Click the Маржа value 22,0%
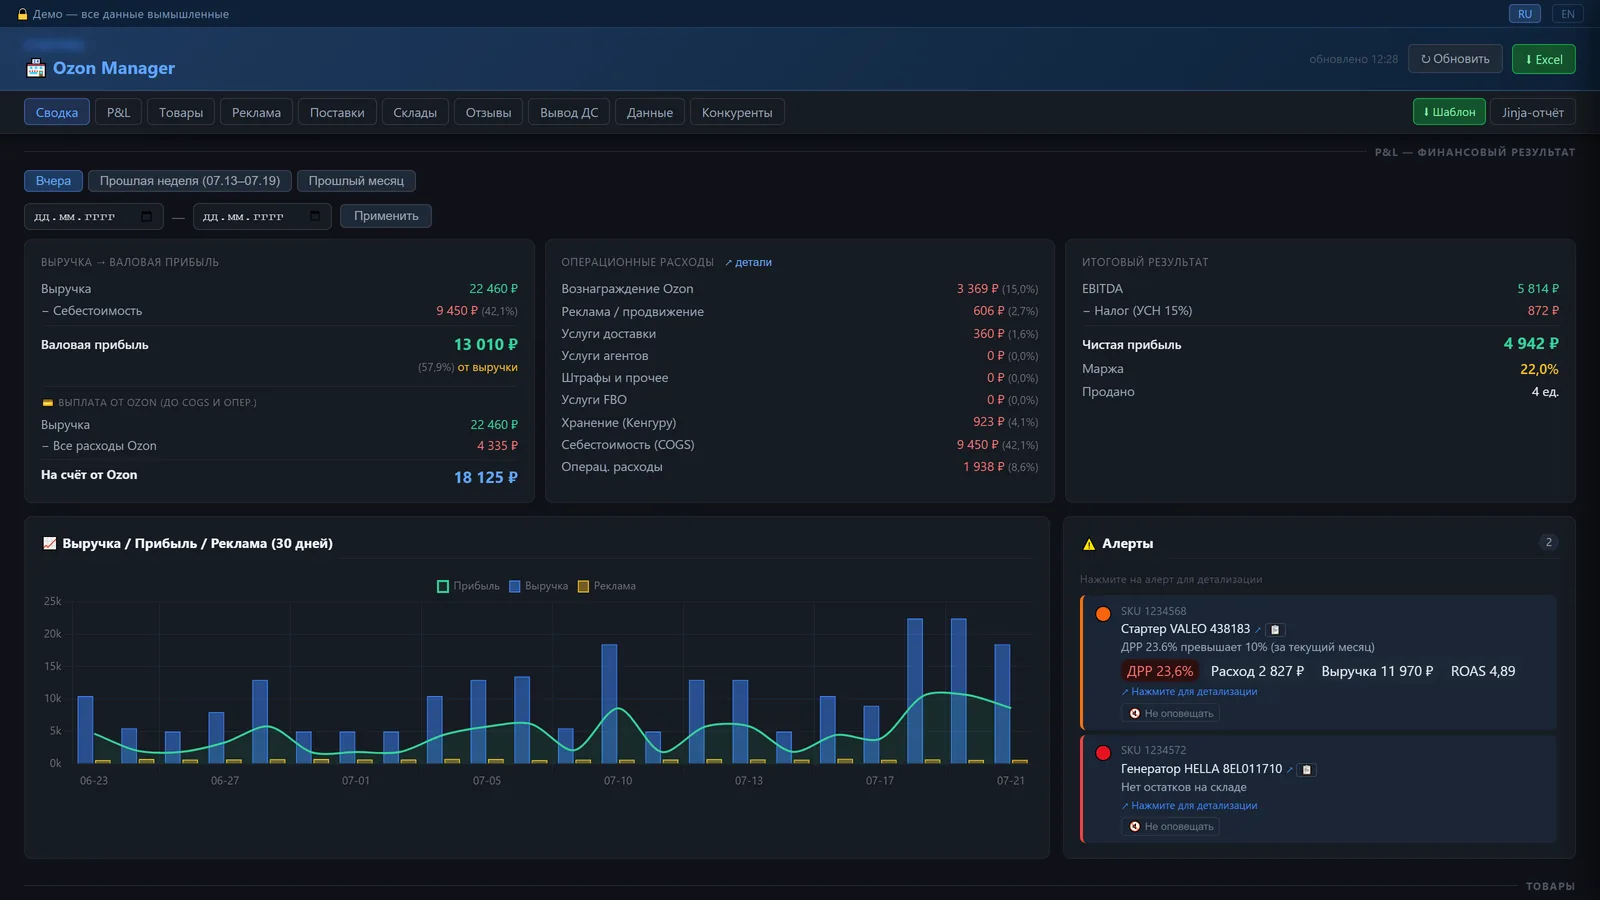This screenshot has width=1600, height=900. click(1539, 369)
